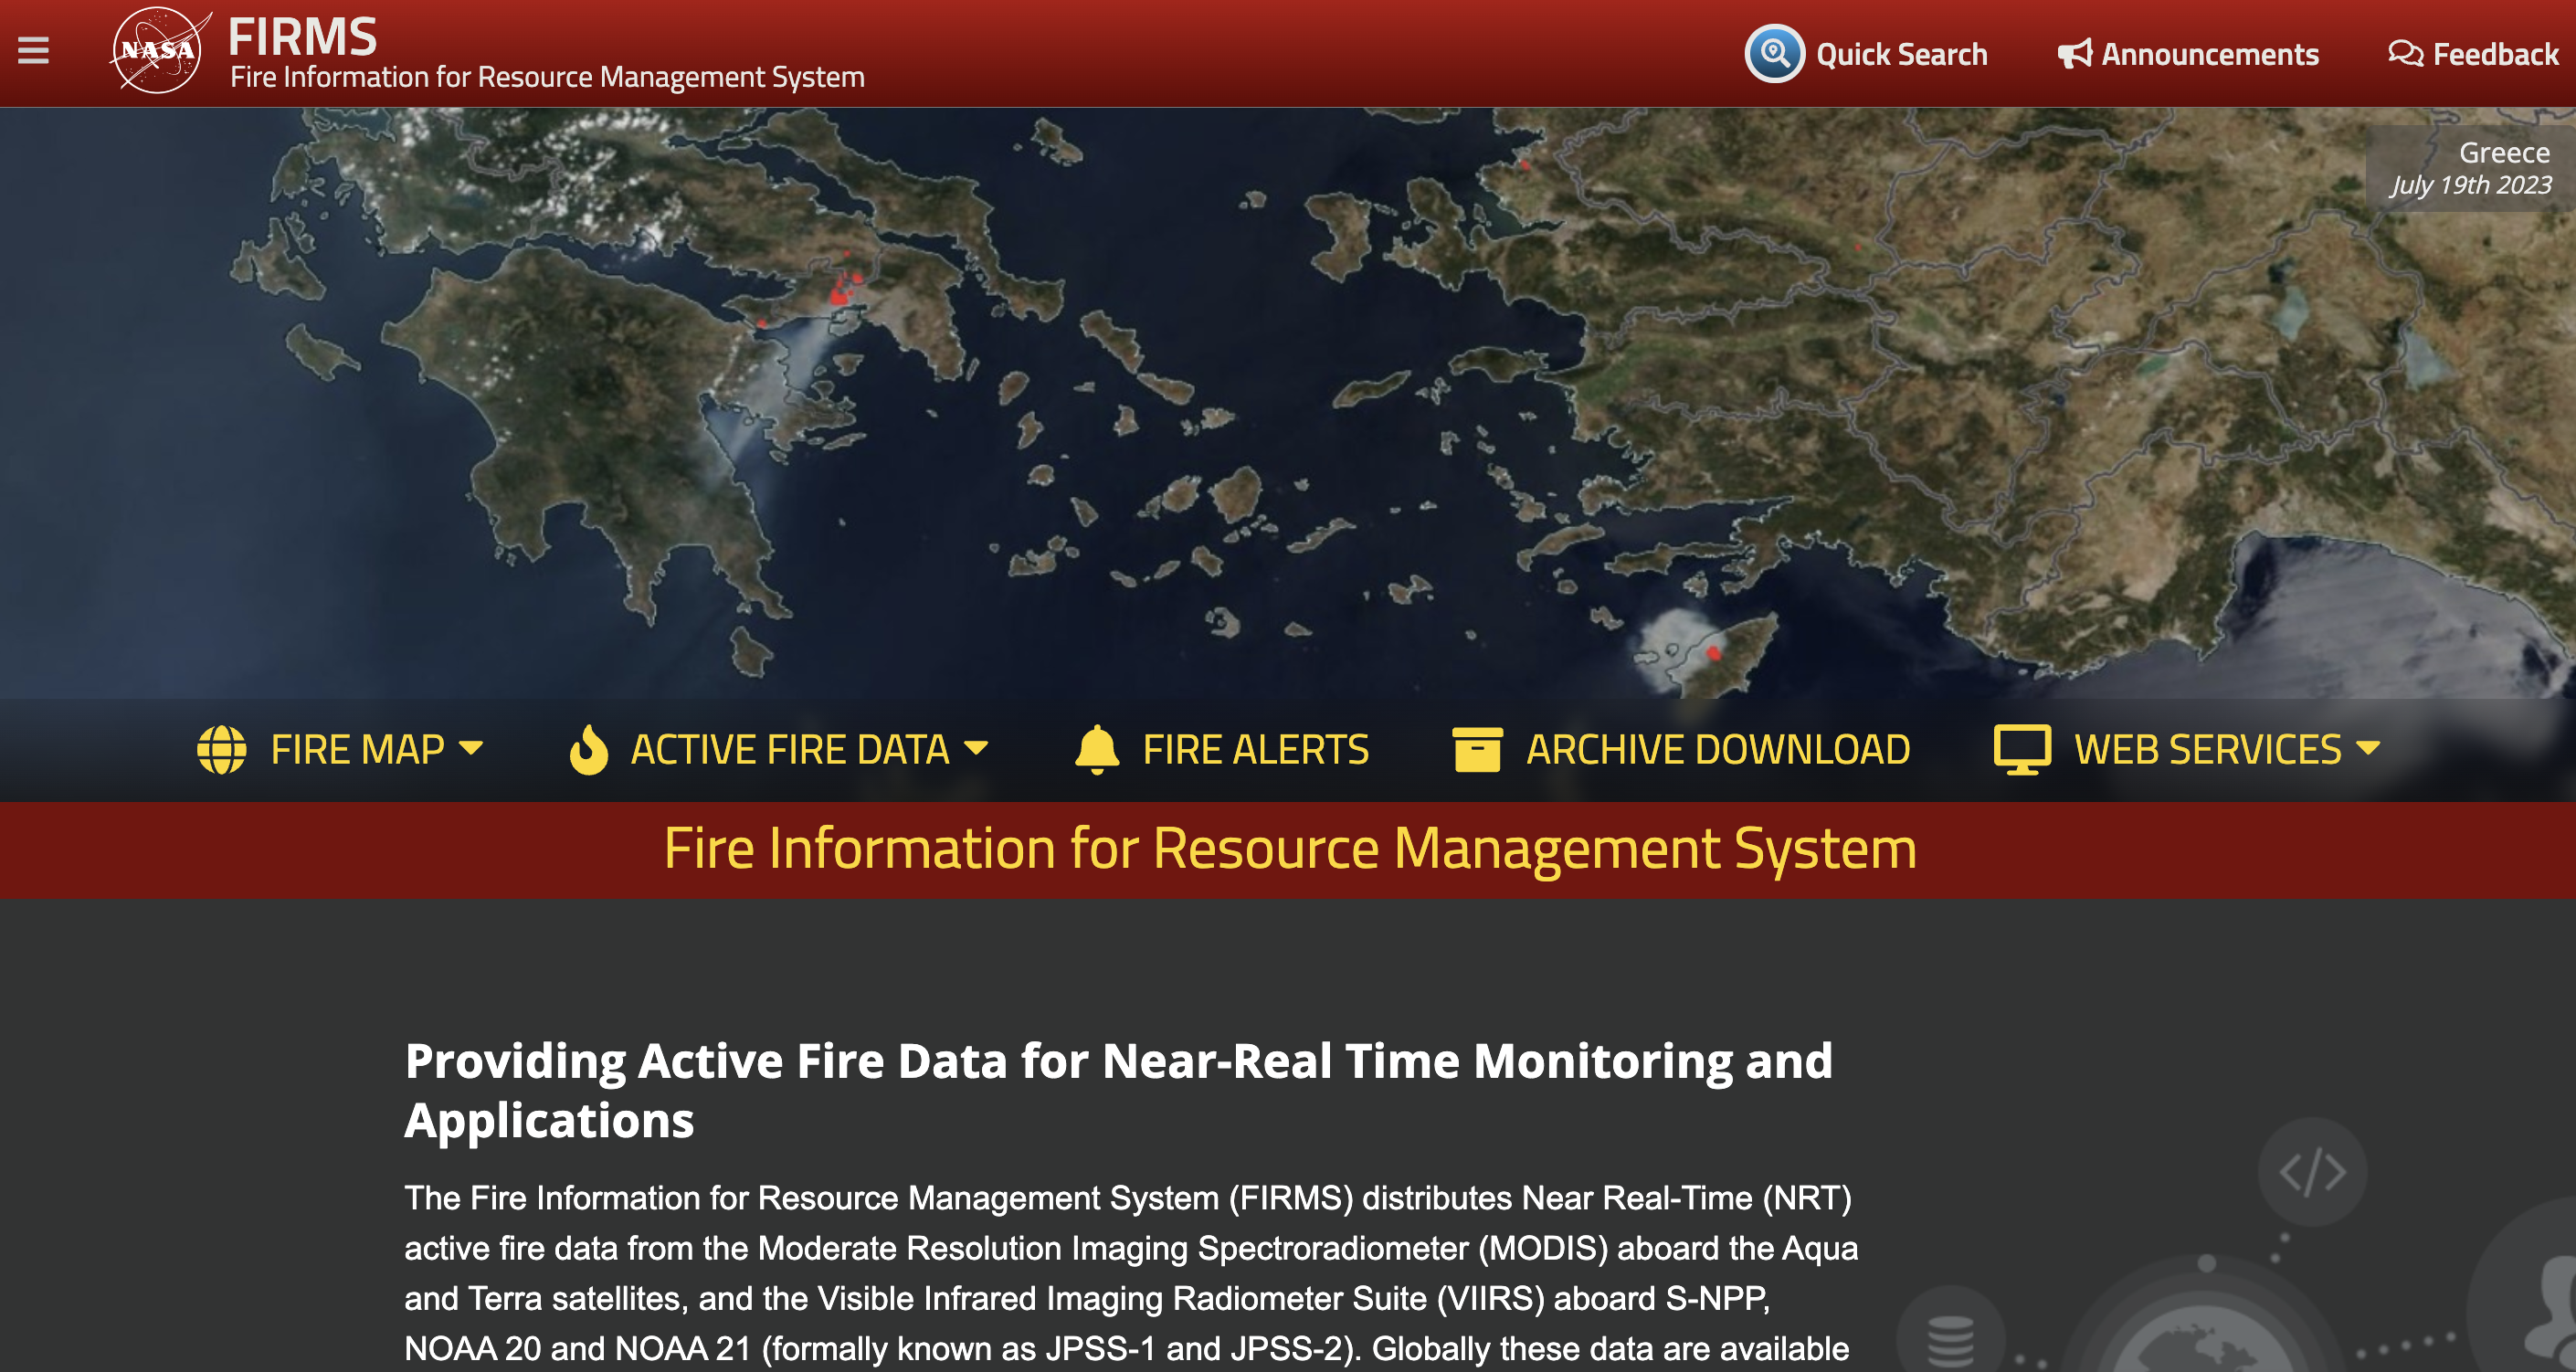Click the Rhodes fire hotspot on image

pyautogui.click(x=1713, y=653)
